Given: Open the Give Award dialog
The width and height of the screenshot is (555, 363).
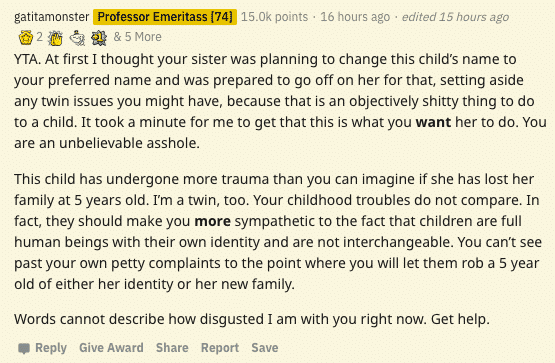Looking at the screenshot, I should (x=111, y=348).
